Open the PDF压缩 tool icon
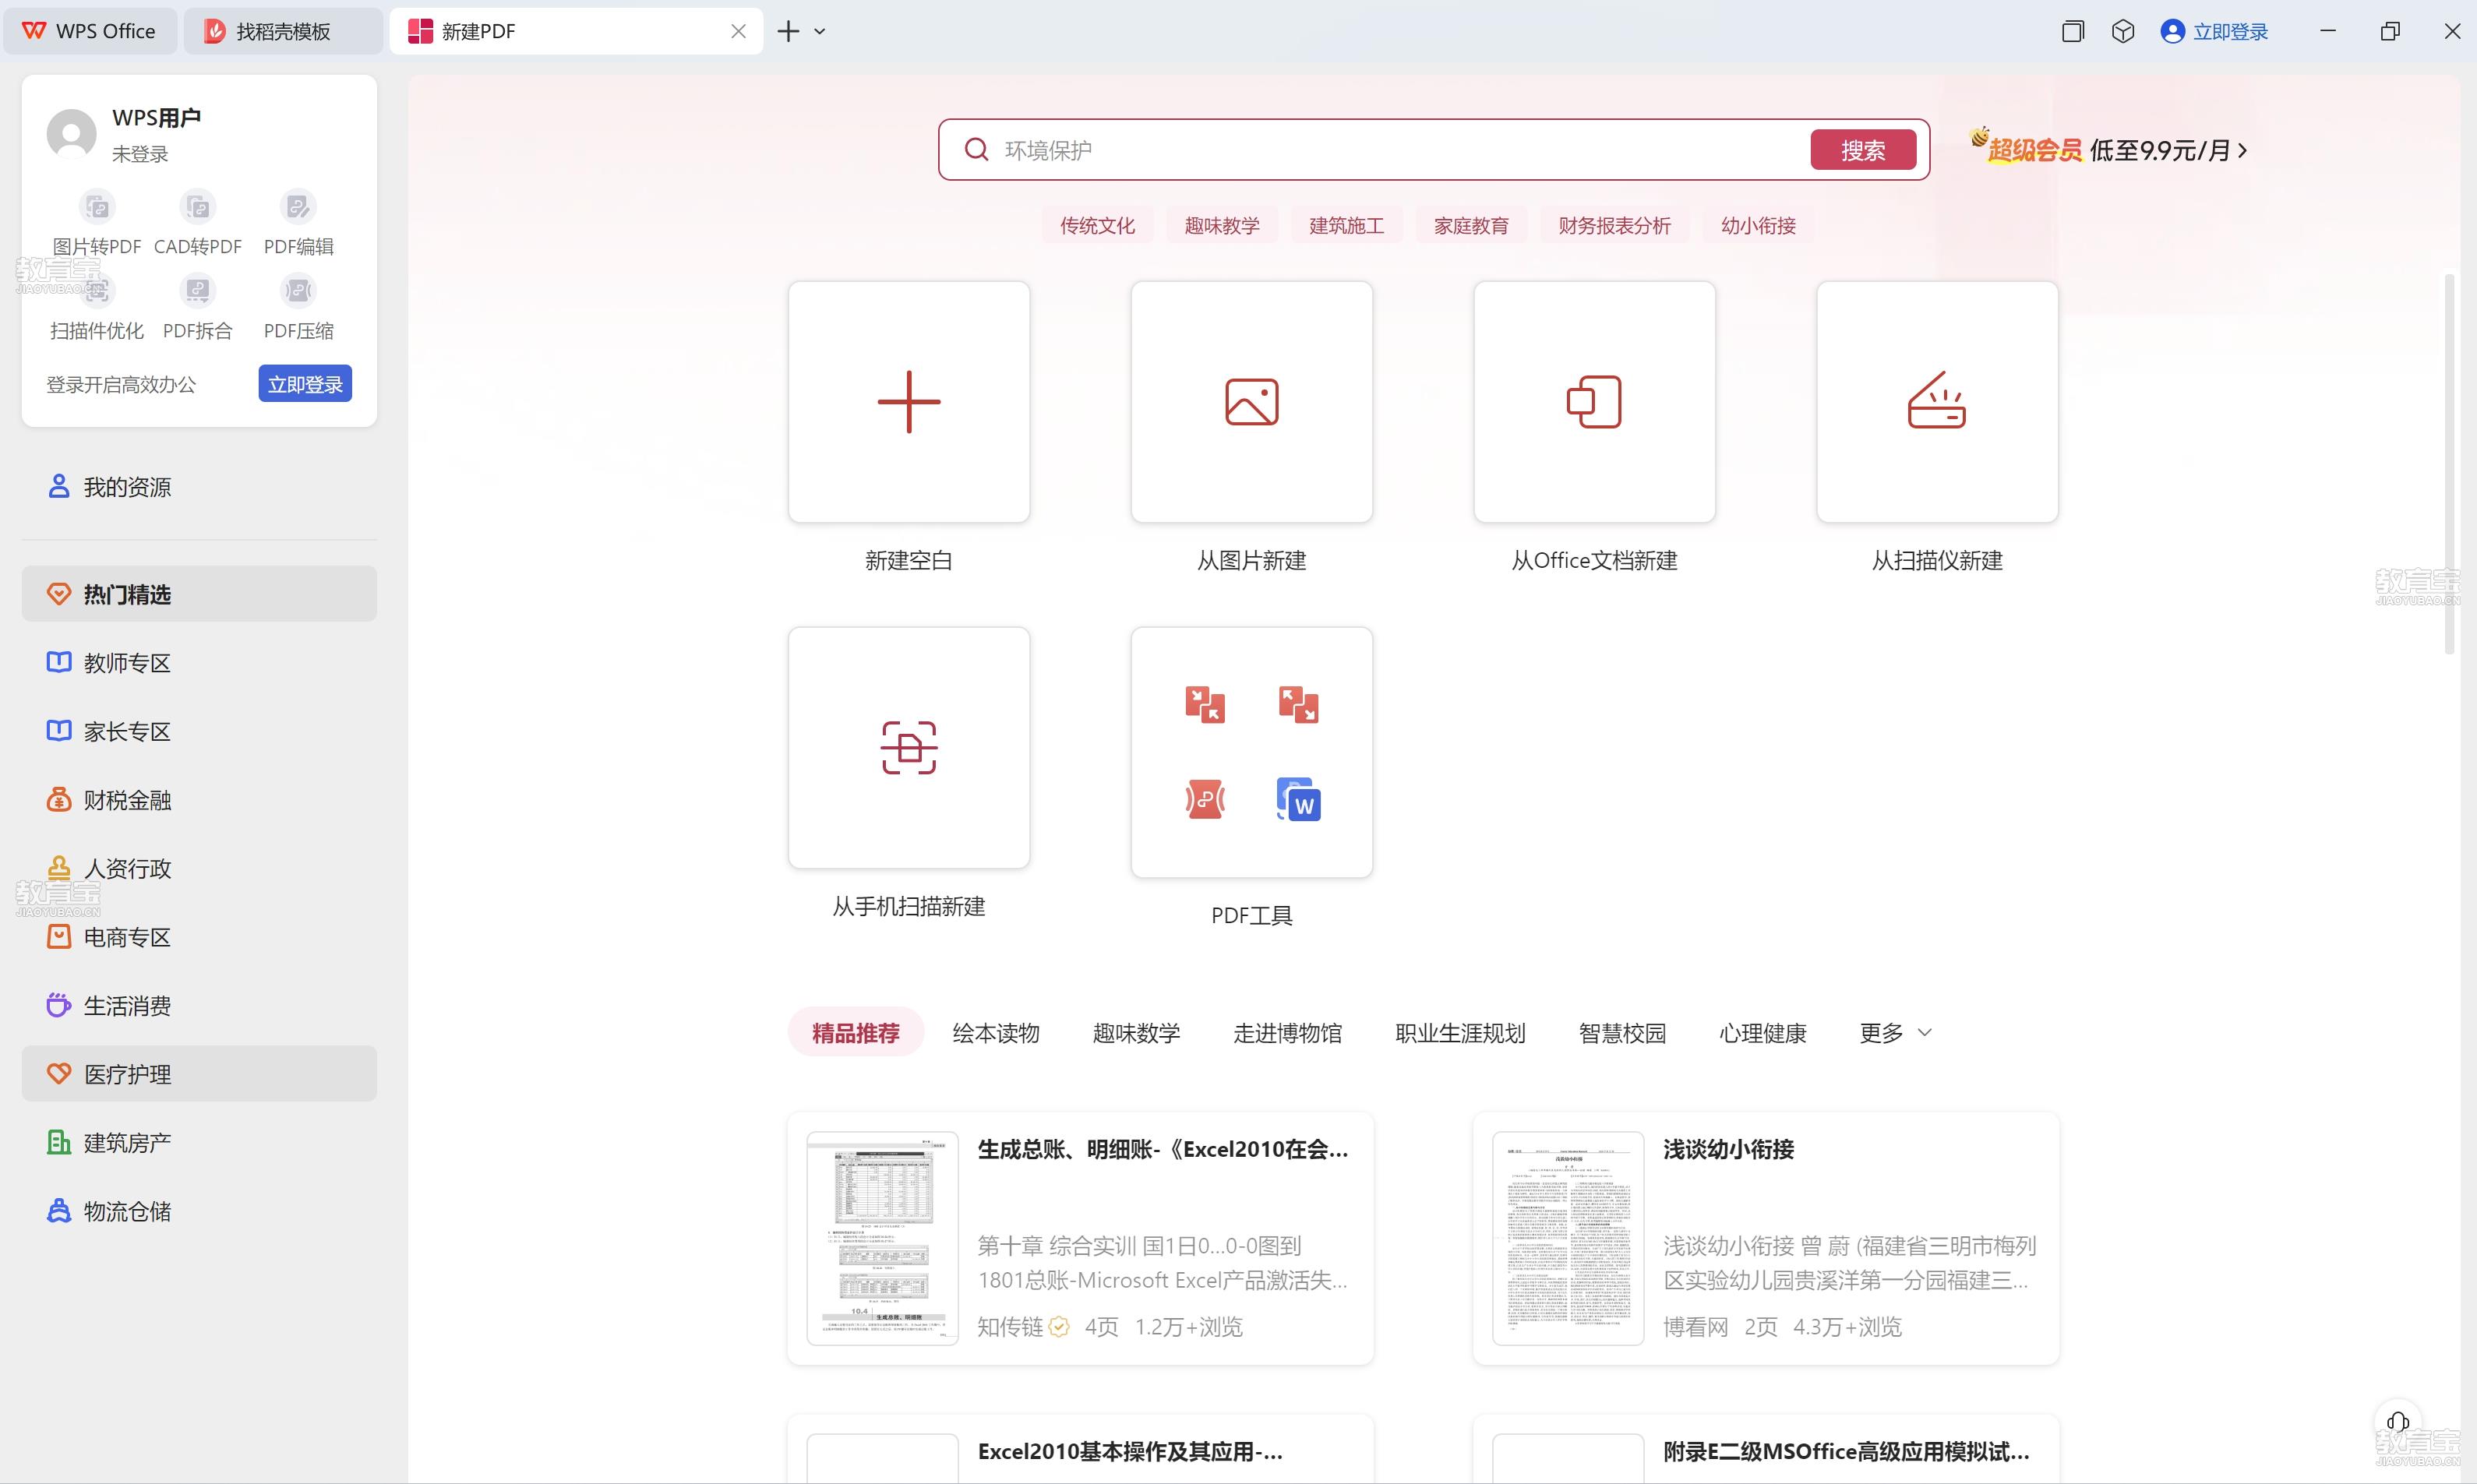 [298, 291]
